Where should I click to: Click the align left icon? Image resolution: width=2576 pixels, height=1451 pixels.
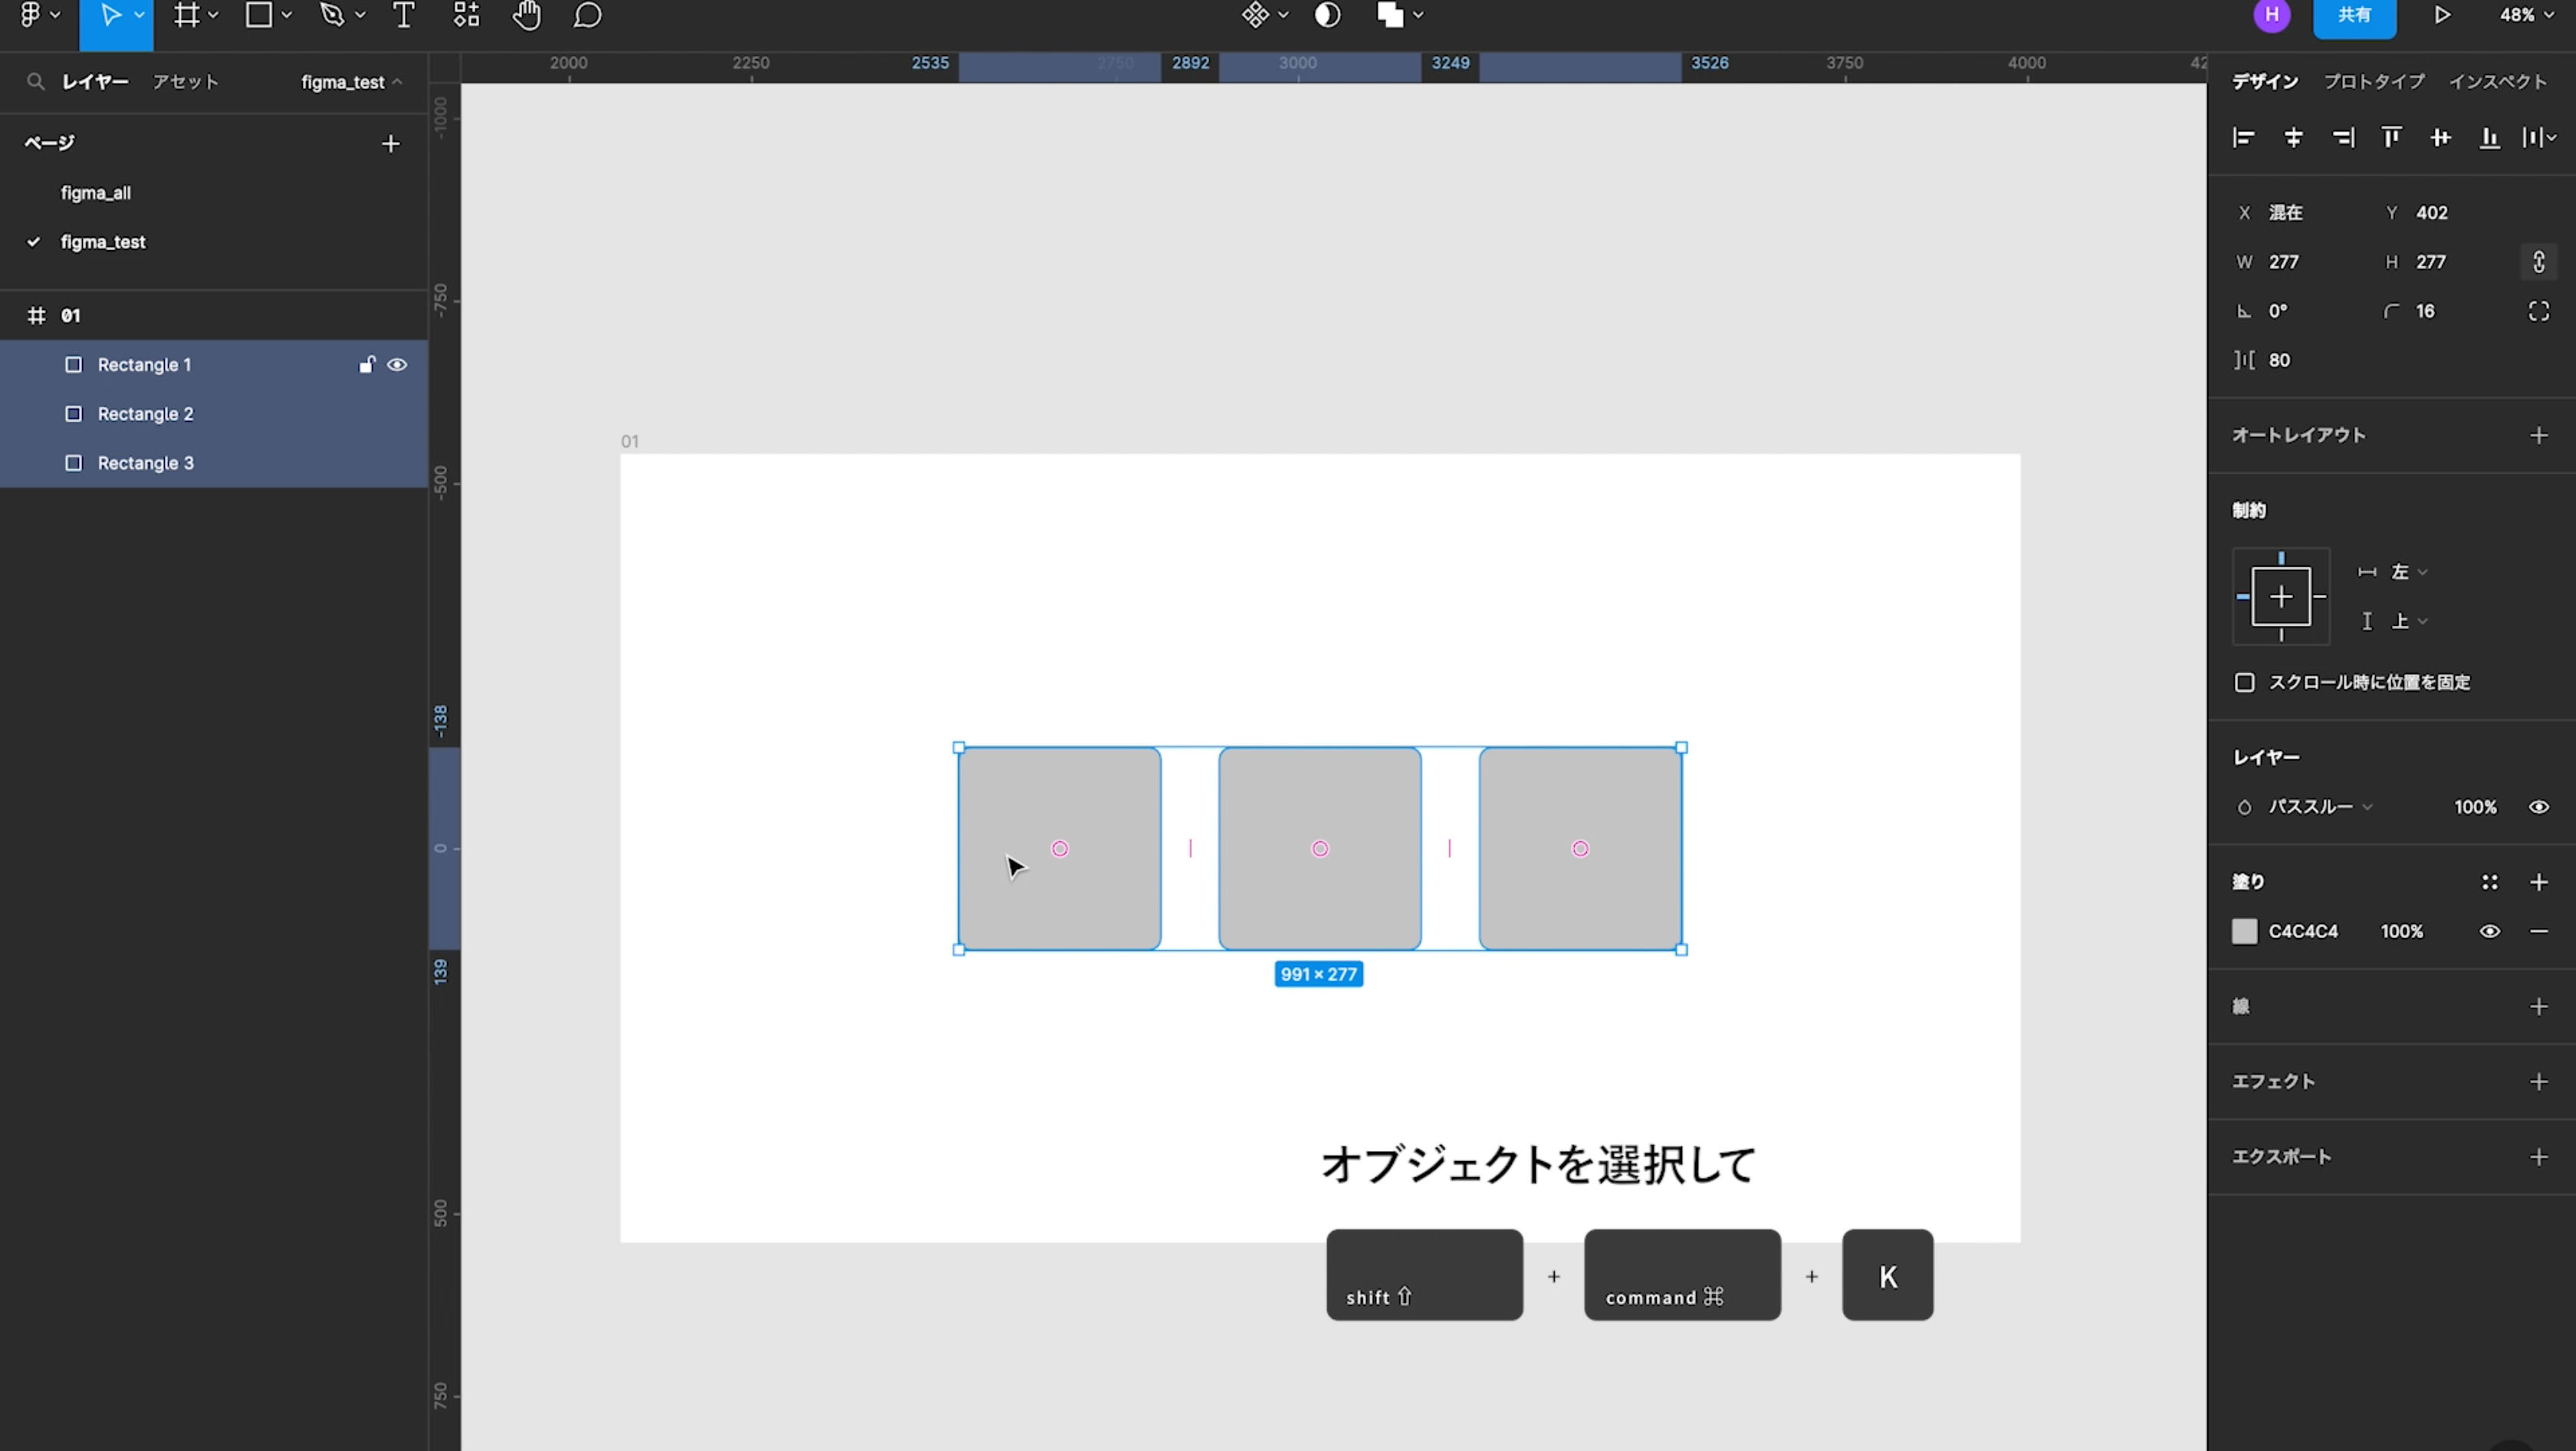pos(2243,138)
